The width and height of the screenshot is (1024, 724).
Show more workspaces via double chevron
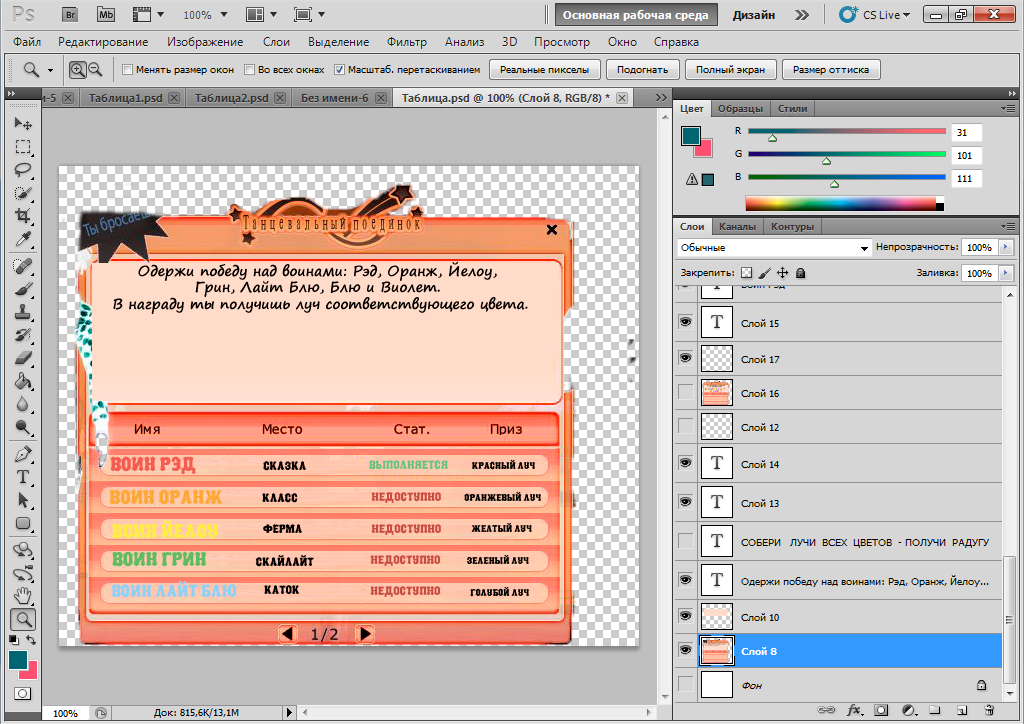[x=802, y=14]
